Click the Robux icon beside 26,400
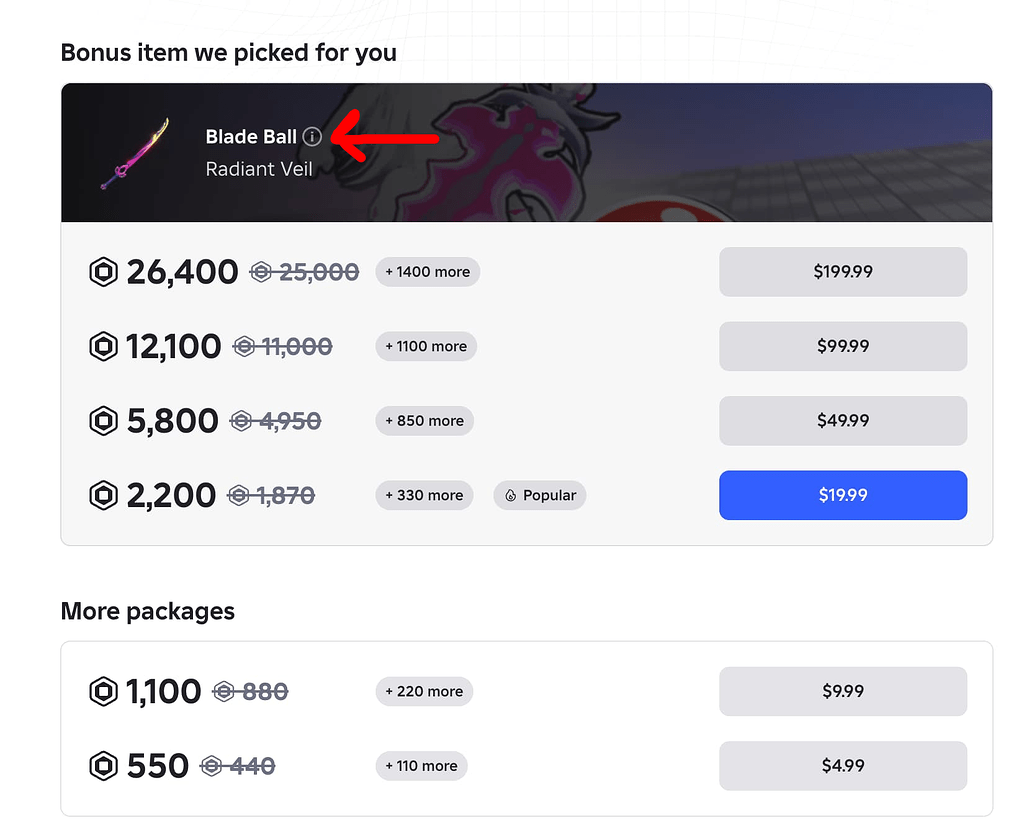 click(x=103, y=271)
